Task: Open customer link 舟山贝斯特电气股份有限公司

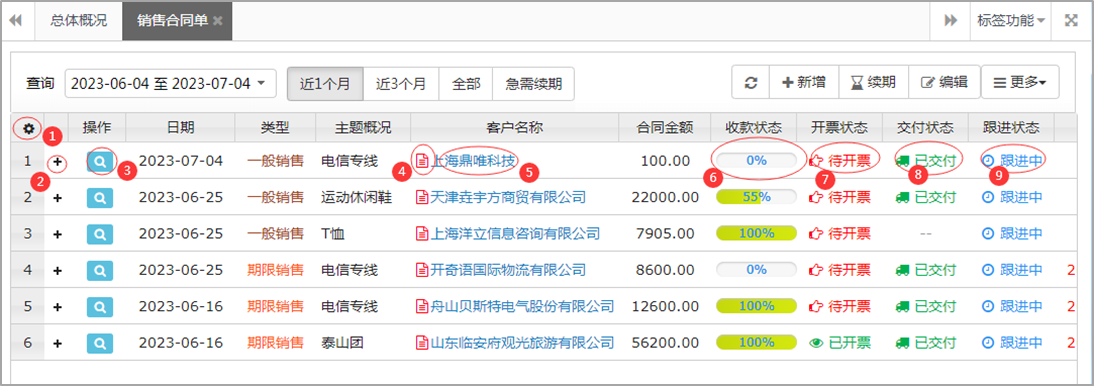Action: pos(523,306)
